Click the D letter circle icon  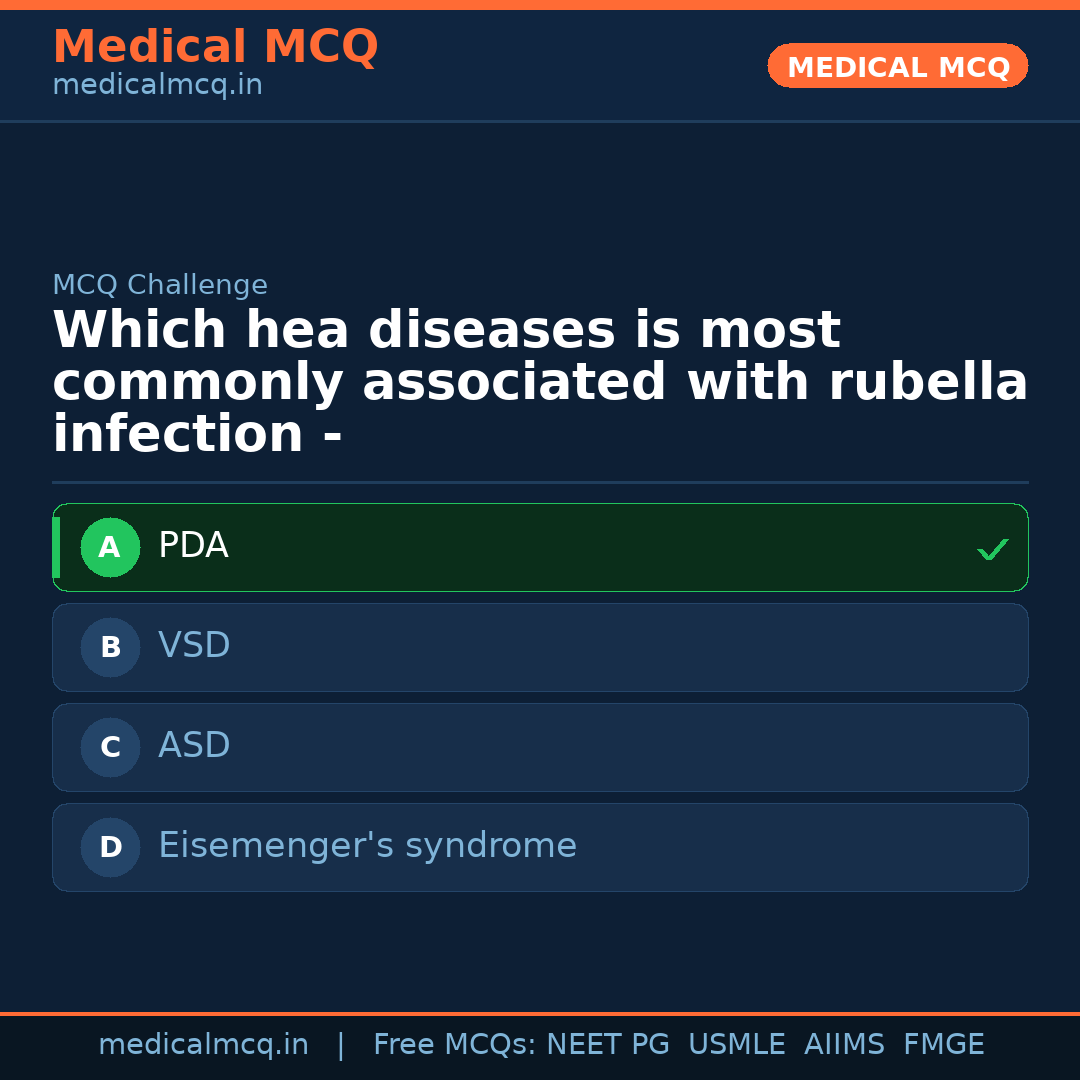110,847
